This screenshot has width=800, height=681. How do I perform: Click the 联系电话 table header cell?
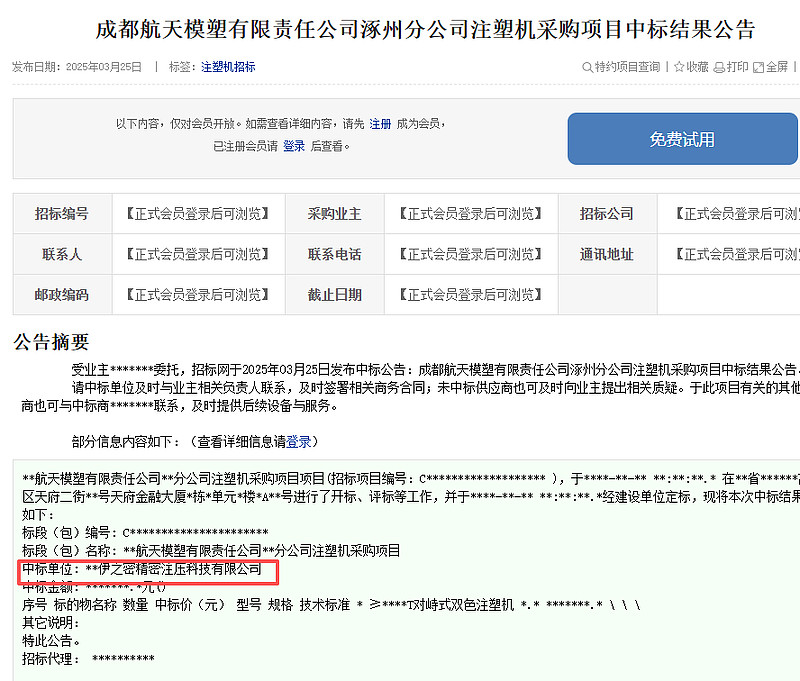[335, 254]
